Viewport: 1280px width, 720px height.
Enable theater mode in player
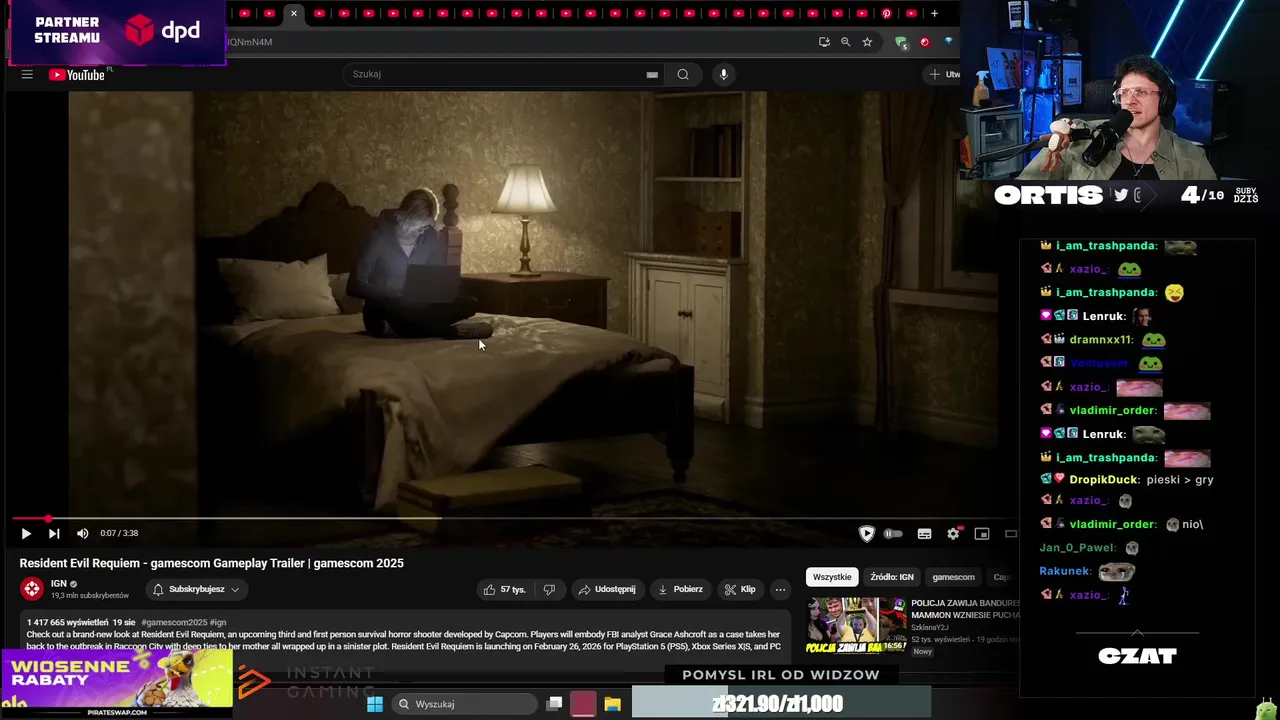[x=1010, y=534]
